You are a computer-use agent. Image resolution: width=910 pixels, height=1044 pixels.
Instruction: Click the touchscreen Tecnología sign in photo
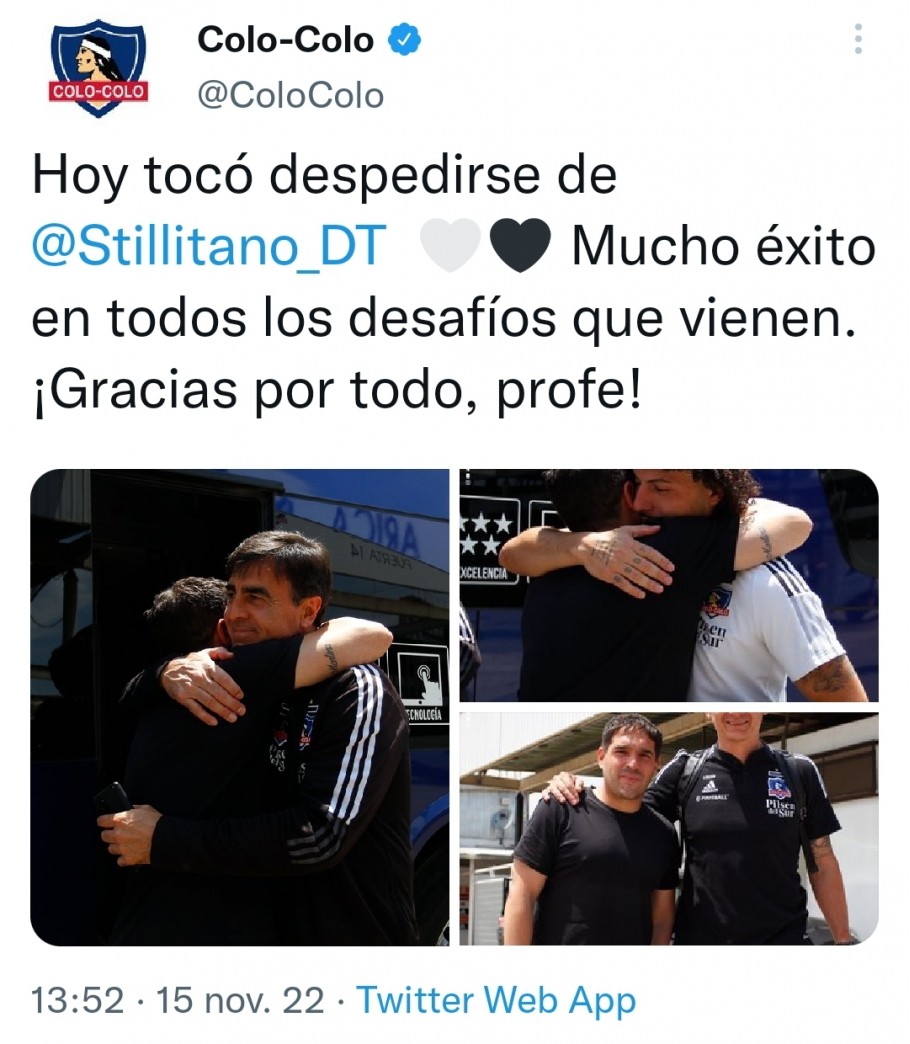click(419, 684)
